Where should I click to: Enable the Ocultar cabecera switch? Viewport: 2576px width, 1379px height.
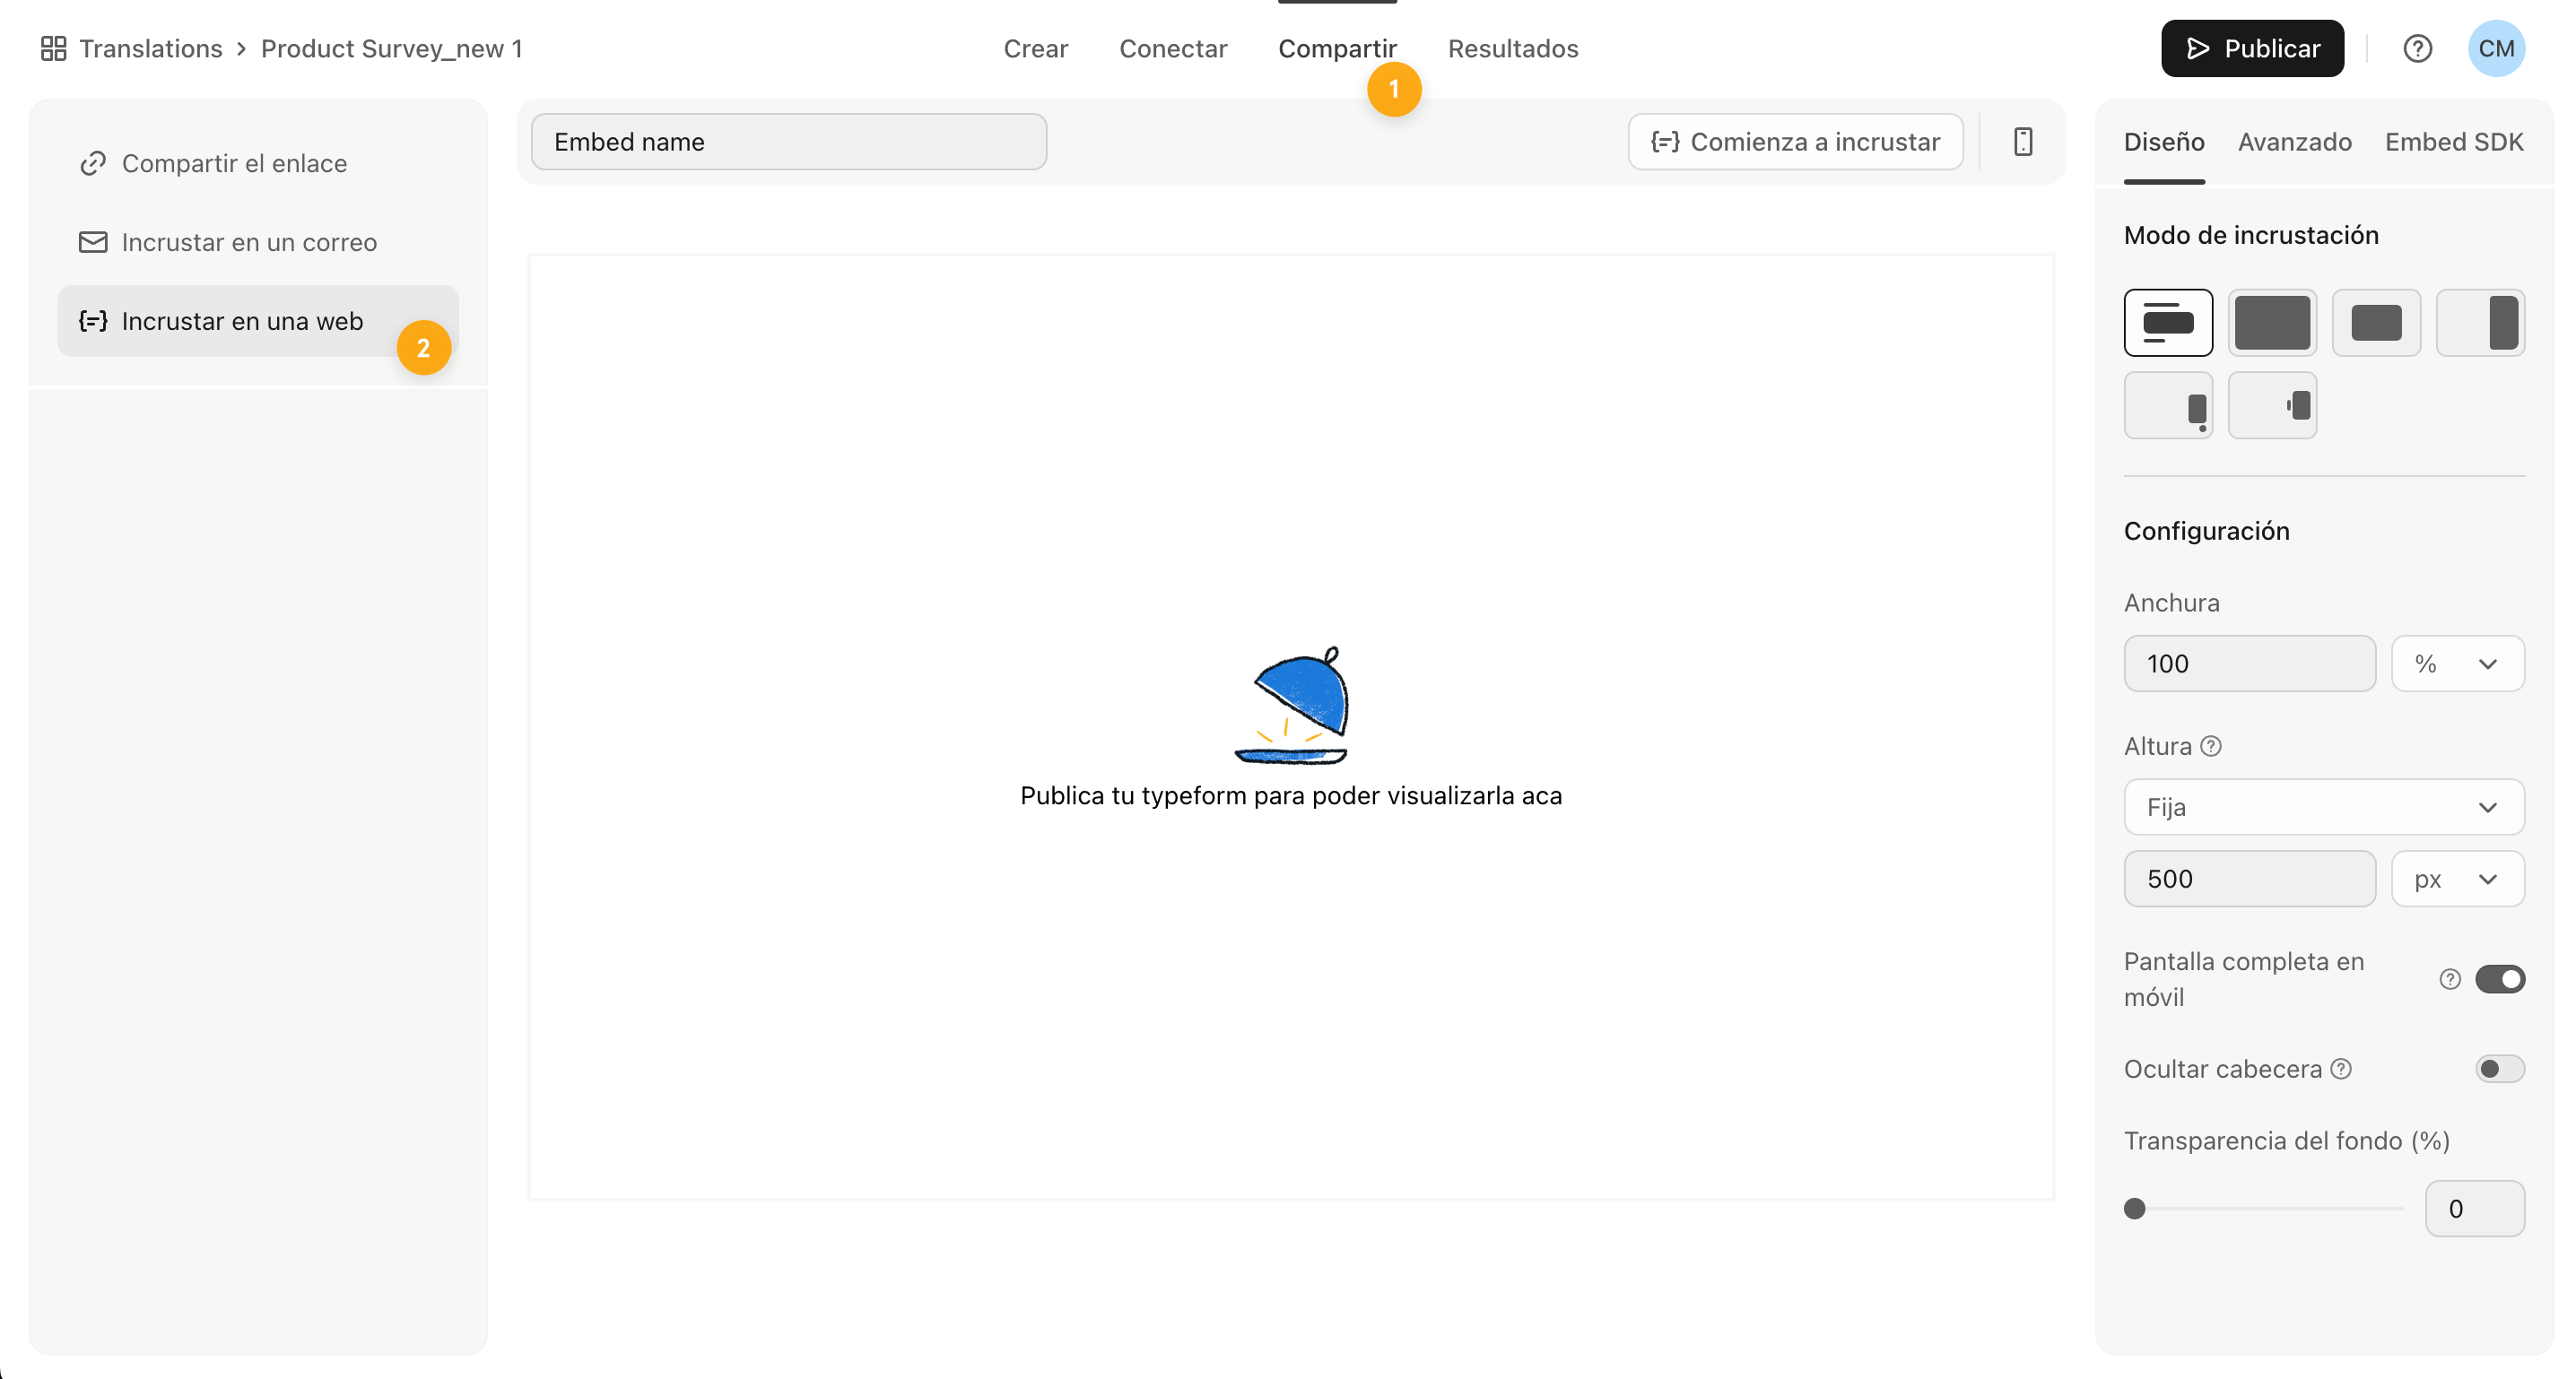(x=2500, y=1069)
